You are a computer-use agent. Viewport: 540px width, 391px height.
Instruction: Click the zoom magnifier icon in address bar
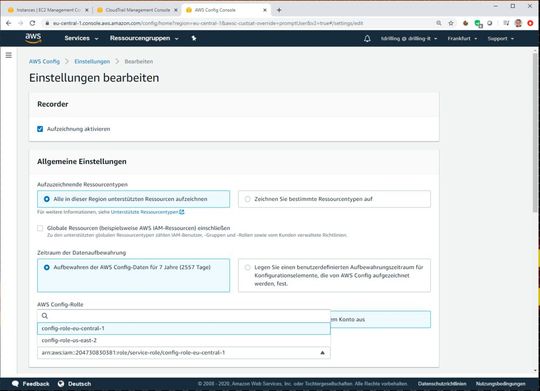(x=439, y=23)
